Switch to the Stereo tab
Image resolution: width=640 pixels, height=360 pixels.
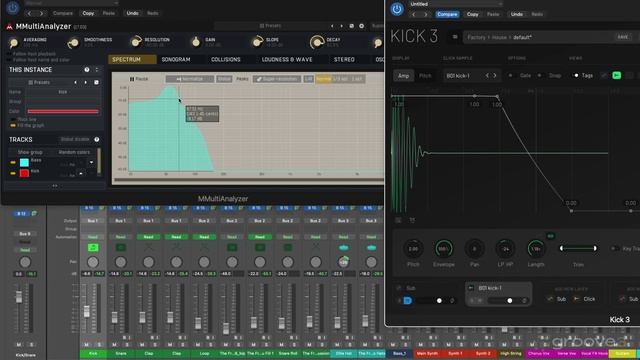pyautogui.click(x=344, y=60)
